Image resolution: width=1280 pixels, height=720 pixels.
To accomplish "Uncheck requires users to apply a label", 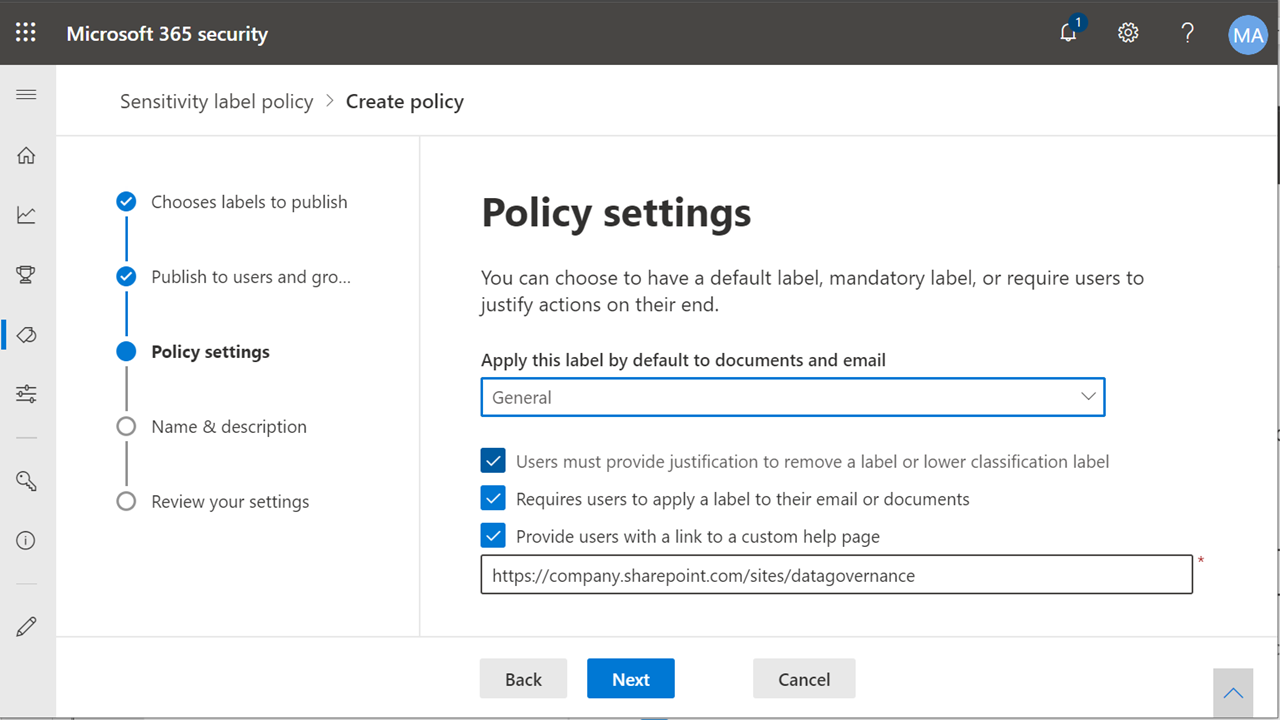I will 493,498.
